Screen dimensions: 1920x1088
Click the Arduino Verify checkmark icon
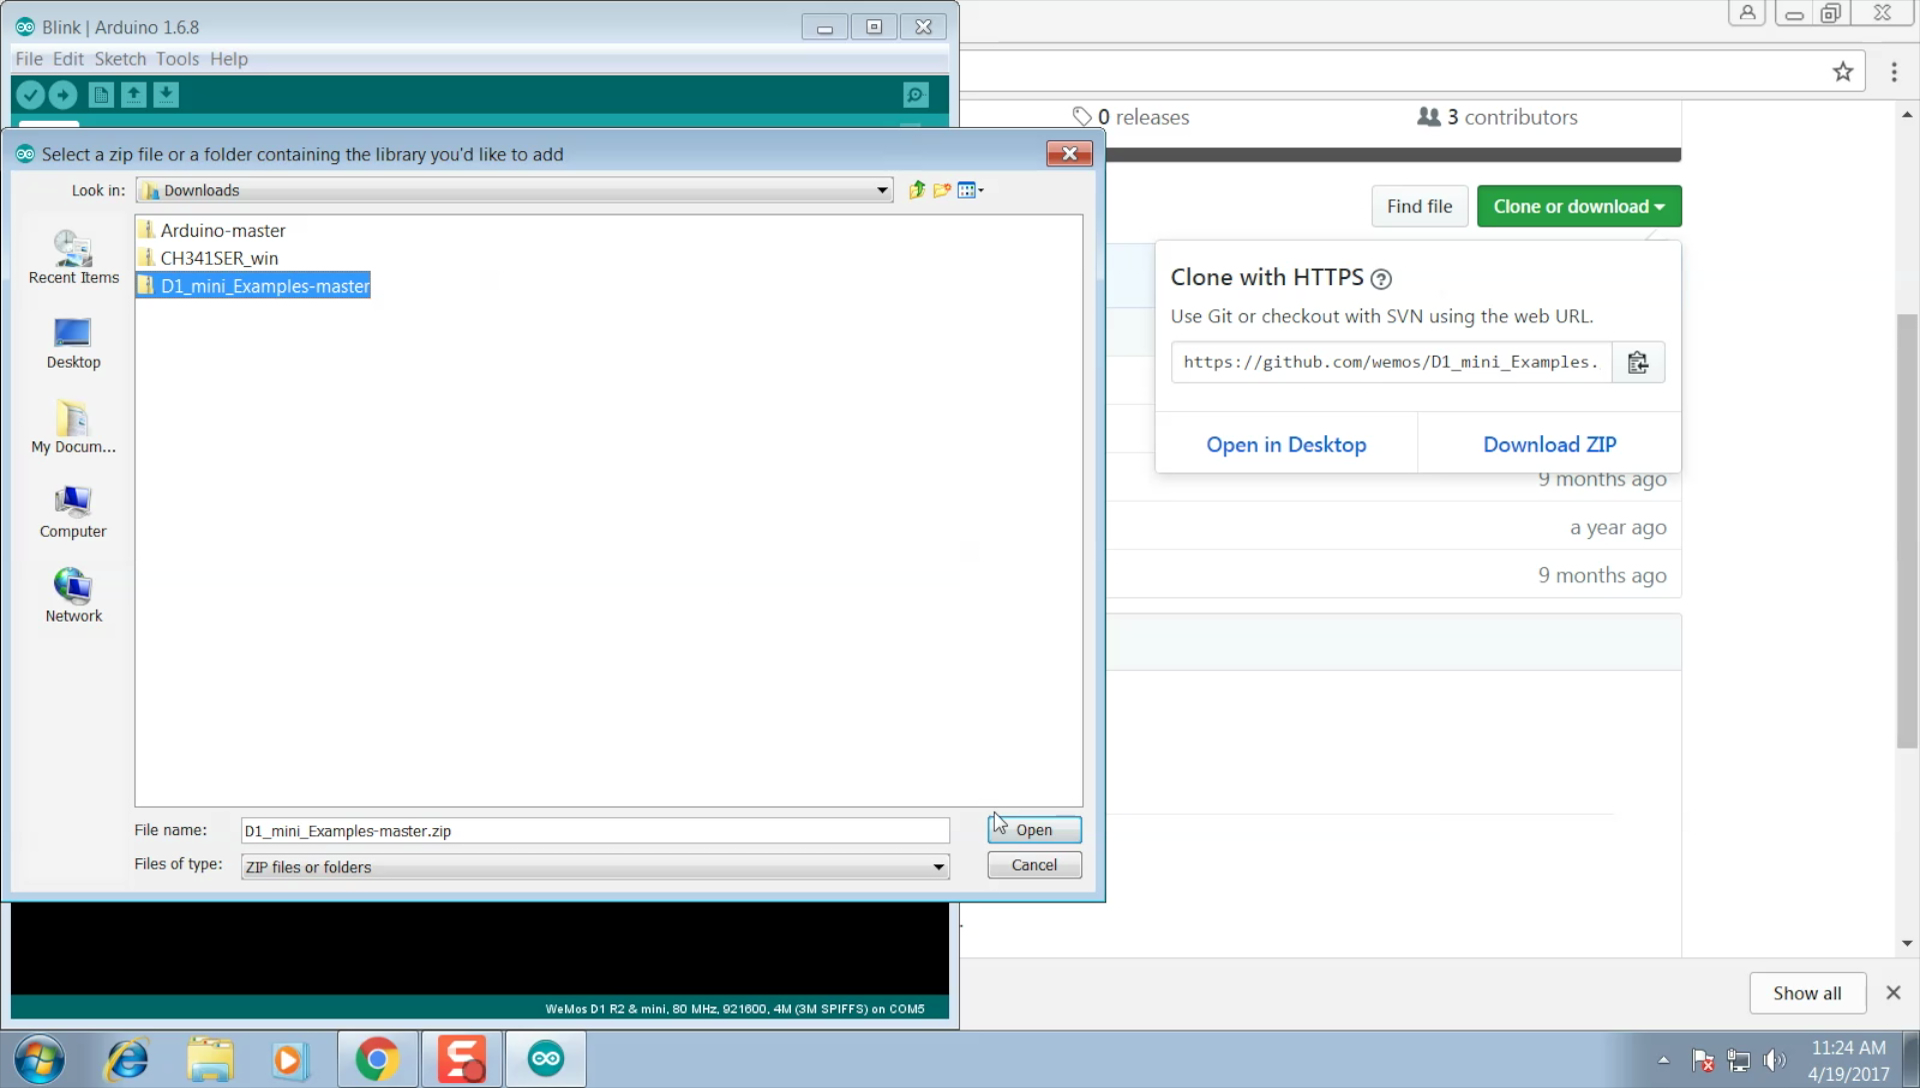(x=30, y=95)
